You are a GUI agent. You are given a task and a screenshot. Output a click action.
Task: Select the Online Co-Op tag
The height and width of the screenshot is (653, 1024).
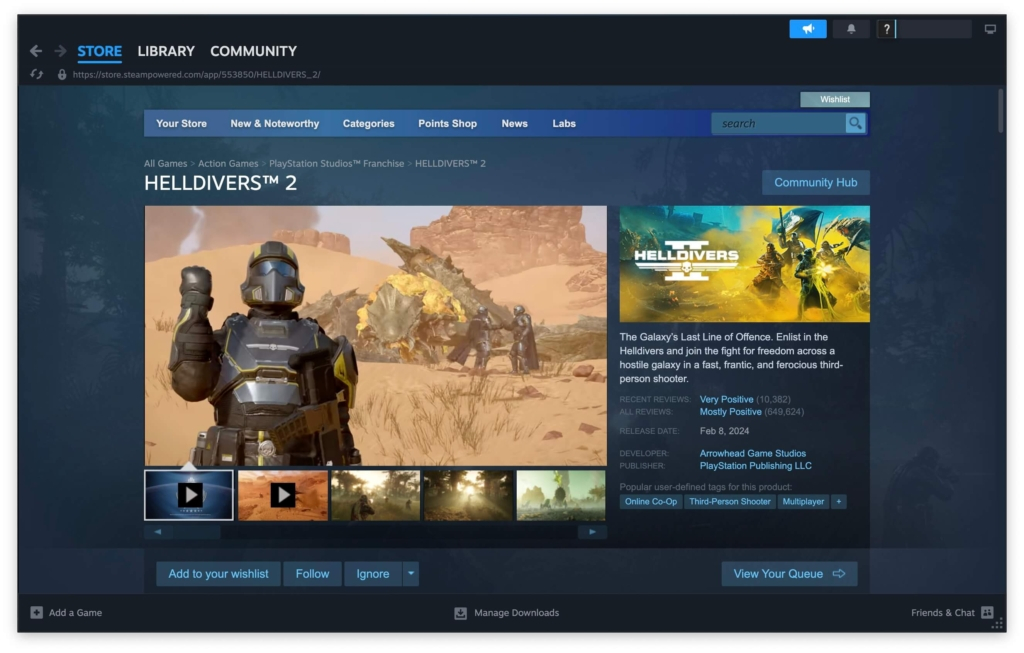coord(650,502)
